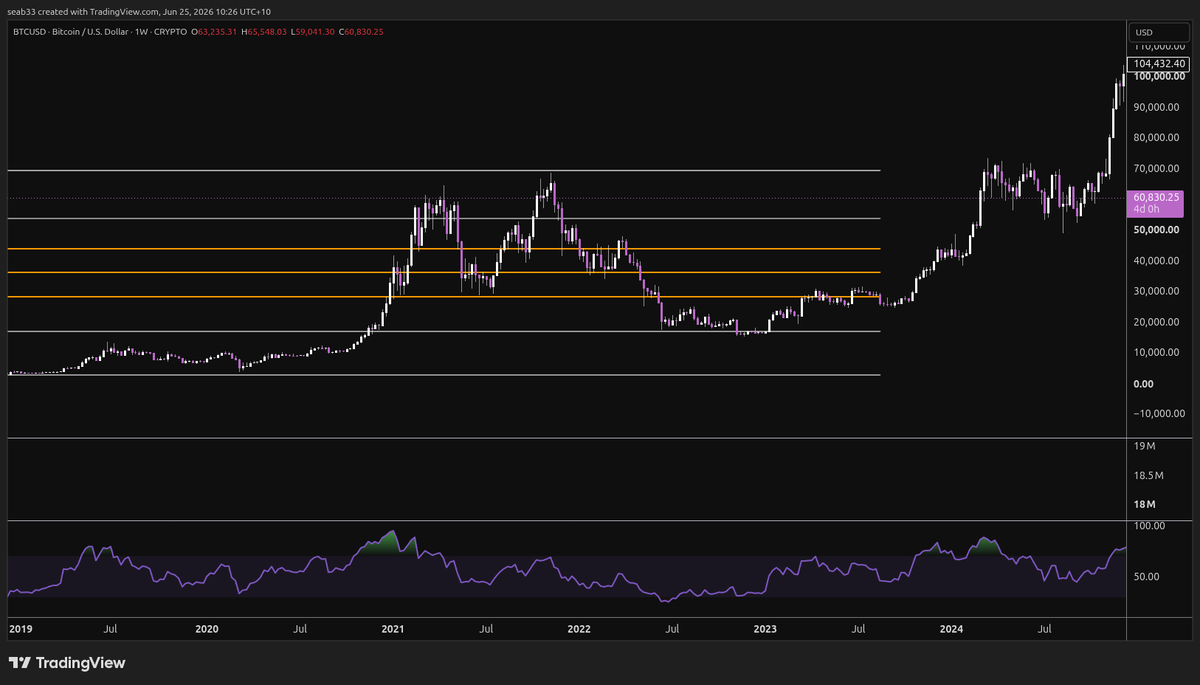Screen dimensions: 1200x685
Task: Click the 2021 time axis label
Action: click(x=393, y=630)
